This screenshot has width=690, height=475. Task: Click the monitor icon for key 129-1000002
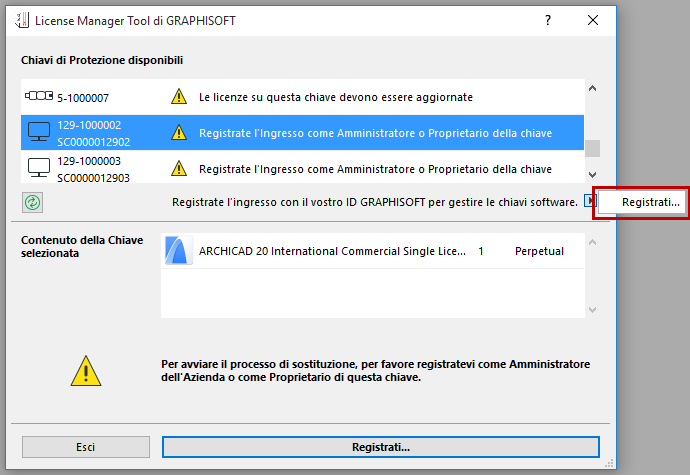point(39,132)
